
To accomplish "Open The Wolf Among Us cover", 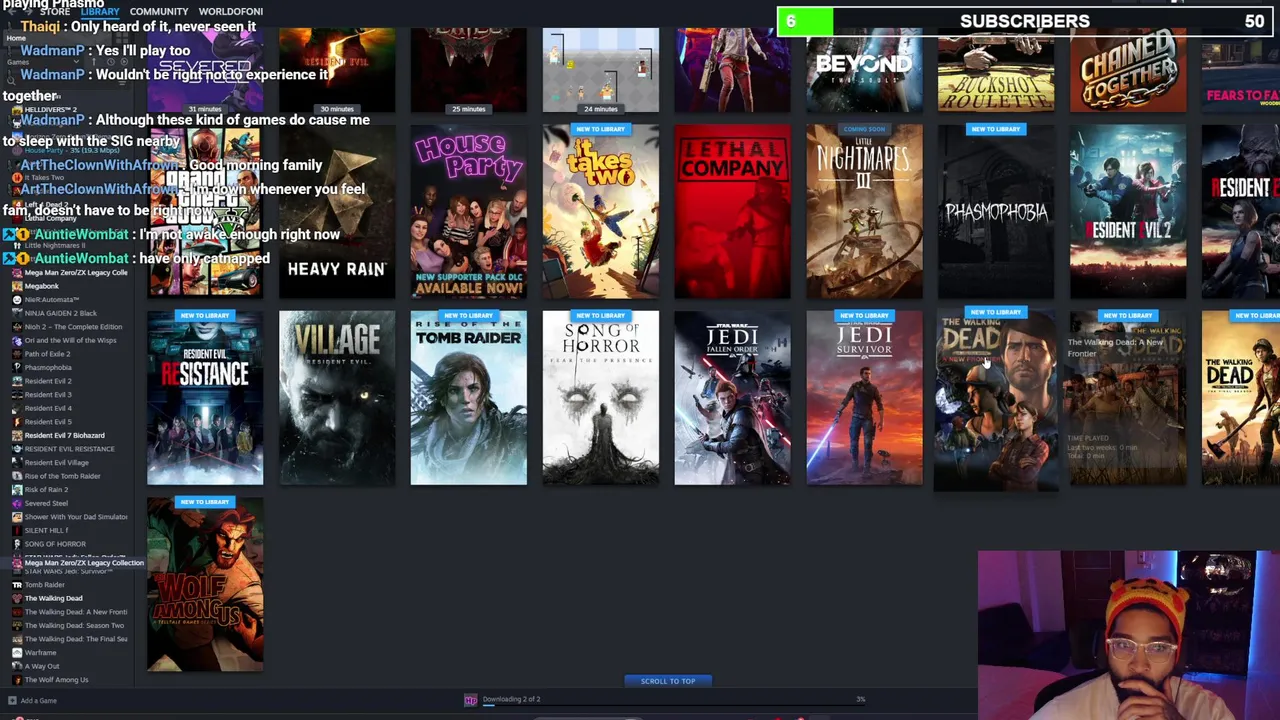I will 205,584.
